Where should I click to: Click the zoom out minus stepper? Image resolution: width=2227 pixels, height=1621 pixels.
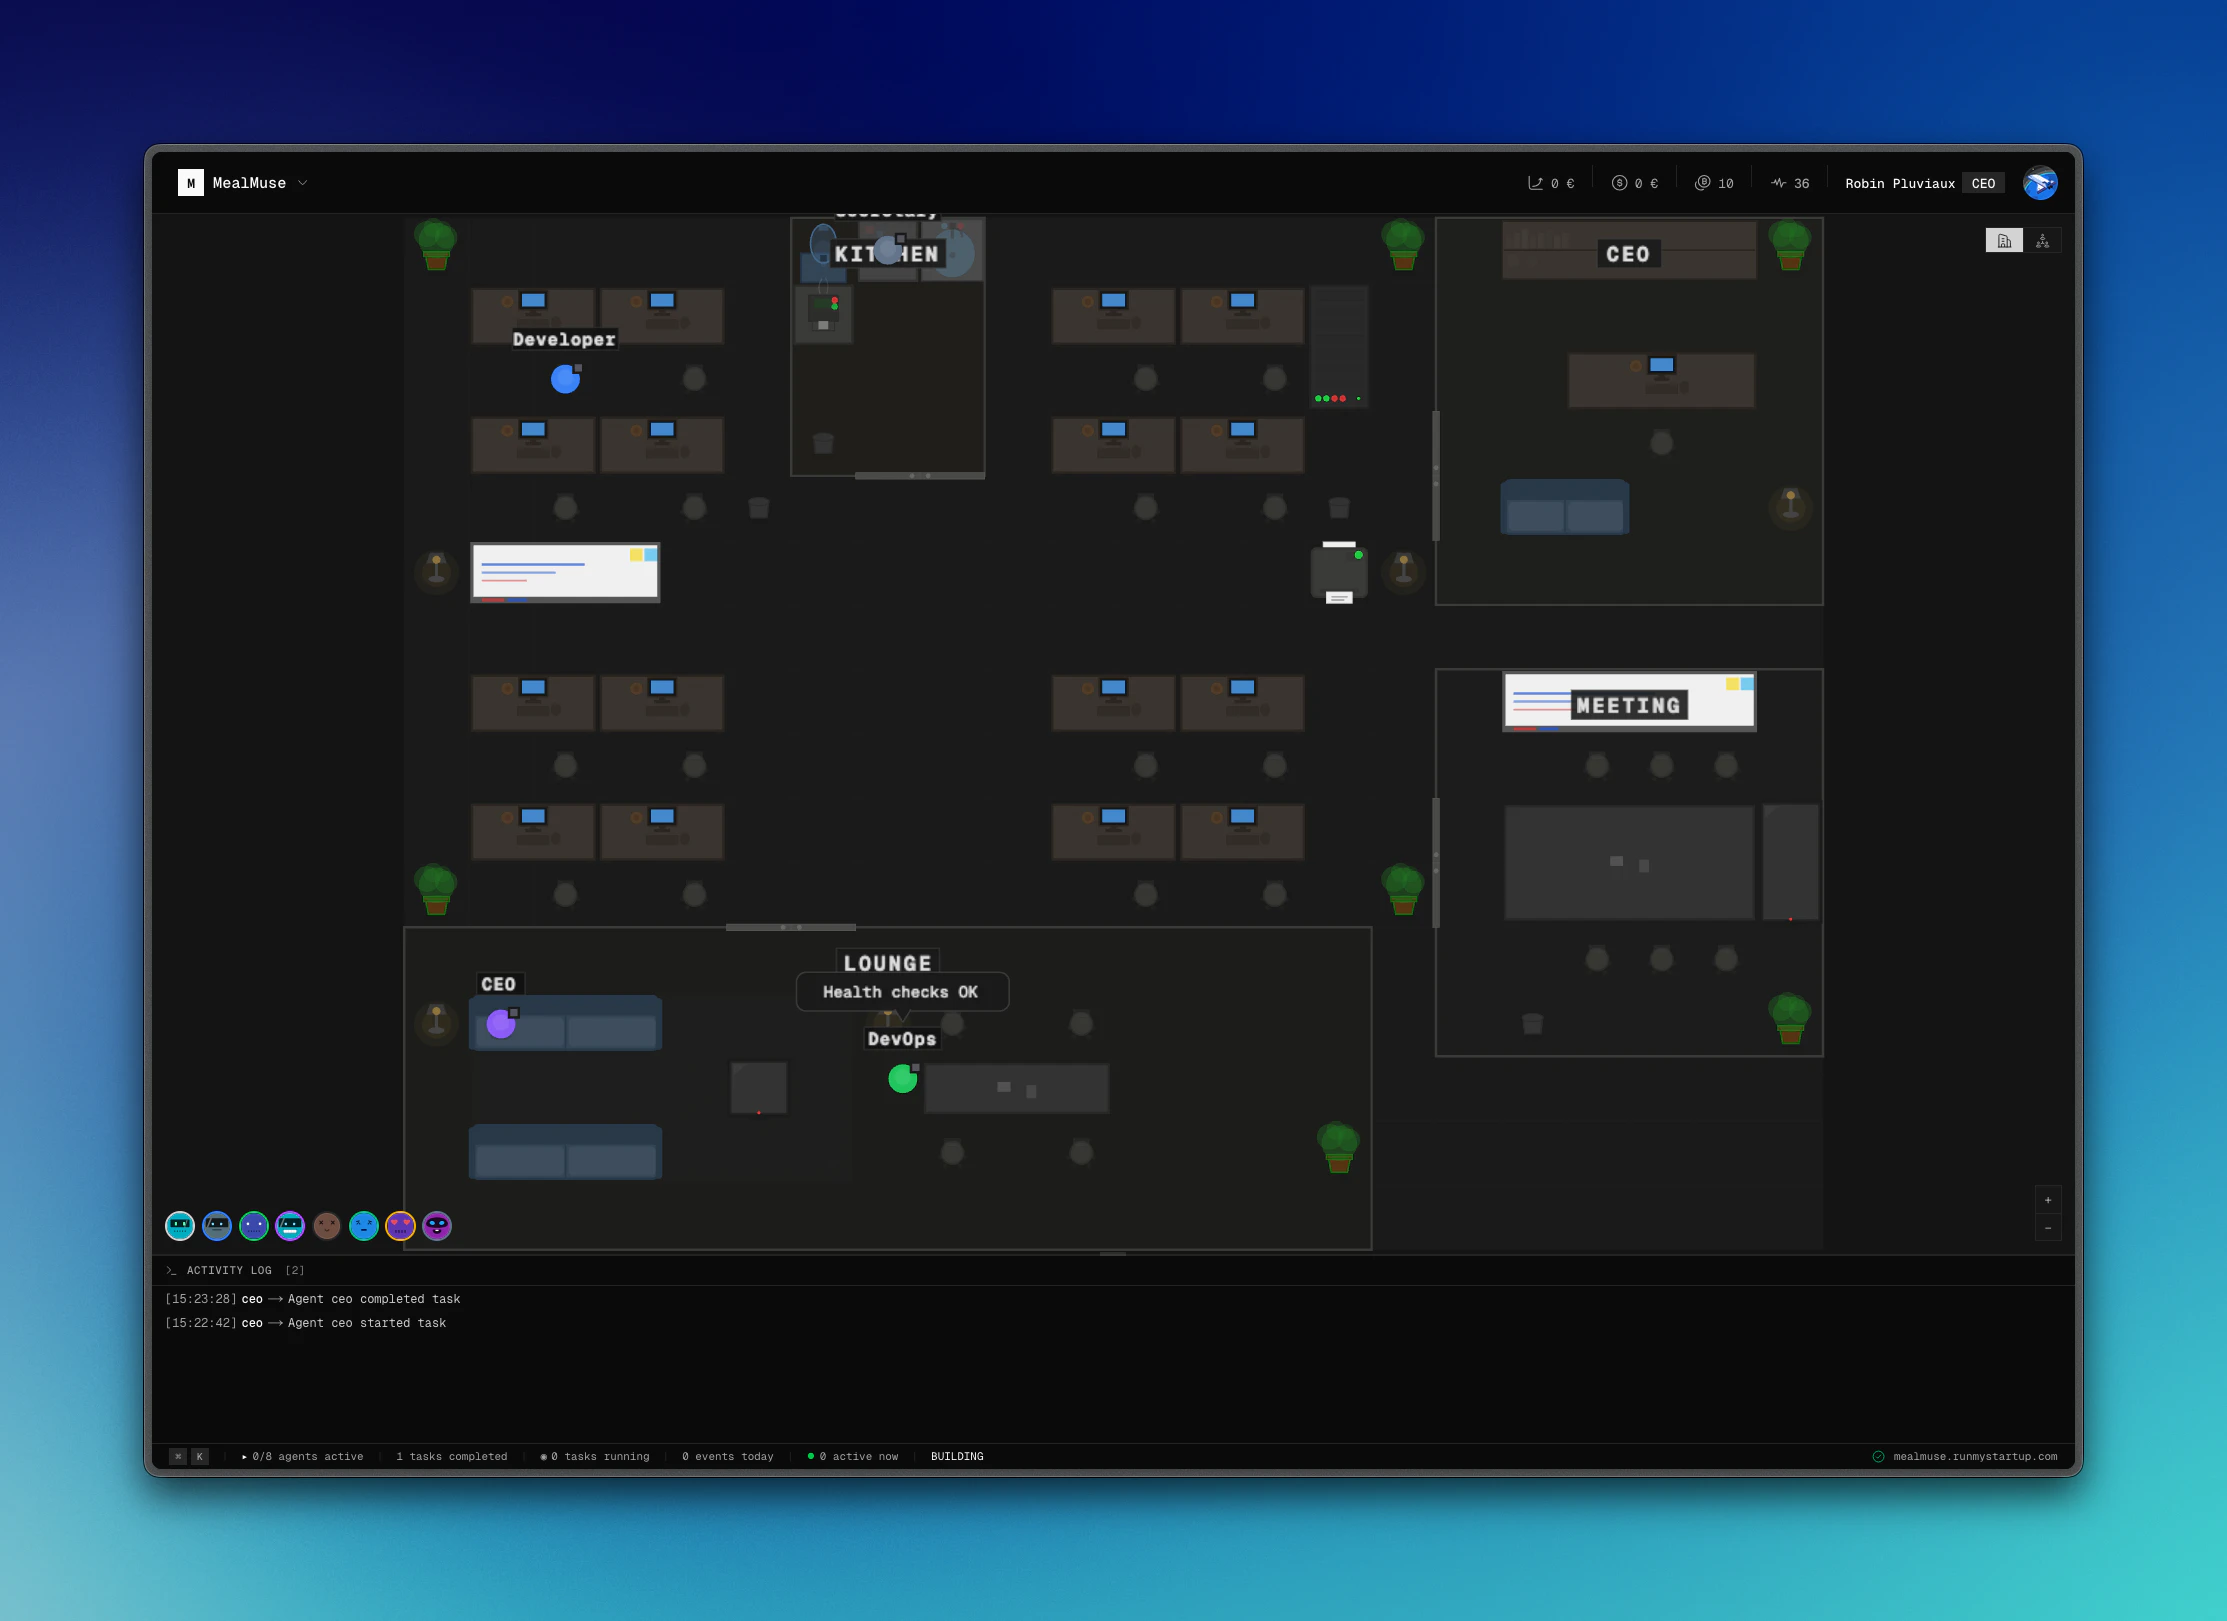[x=2048, y=1227]
